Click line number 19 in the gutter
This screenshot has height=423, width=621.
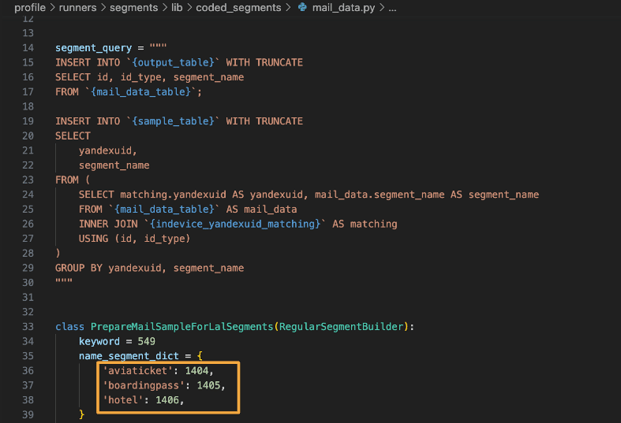[28, 121]
